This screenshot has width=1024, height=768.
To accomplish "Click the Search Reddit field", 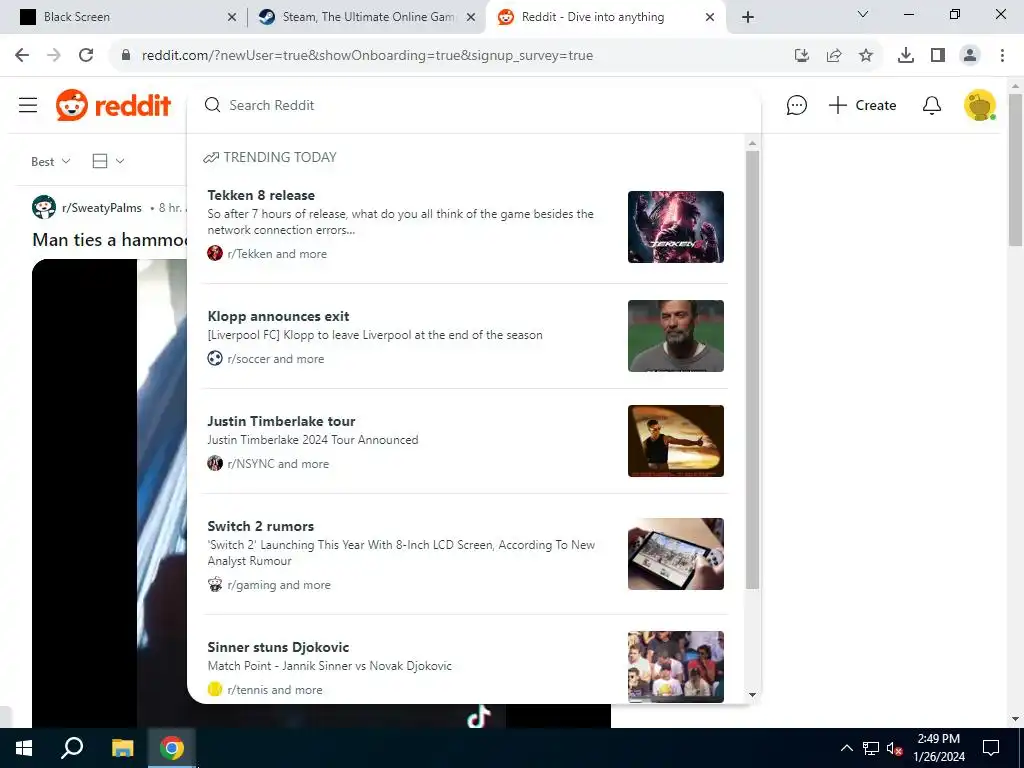I will [473, 105].
